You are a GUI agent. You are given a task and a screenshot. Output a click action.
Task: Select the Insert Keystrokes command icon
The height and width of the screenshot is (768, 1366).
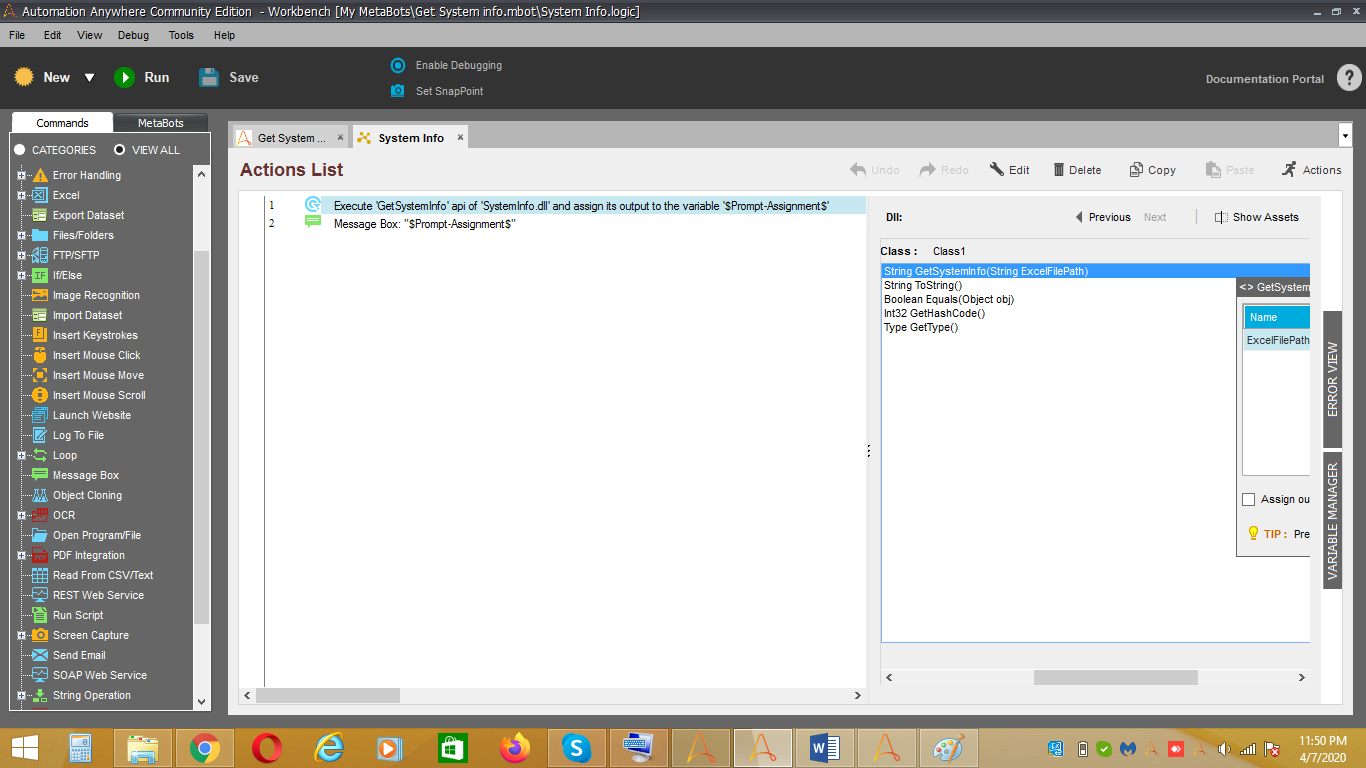(x=40, y=335)
